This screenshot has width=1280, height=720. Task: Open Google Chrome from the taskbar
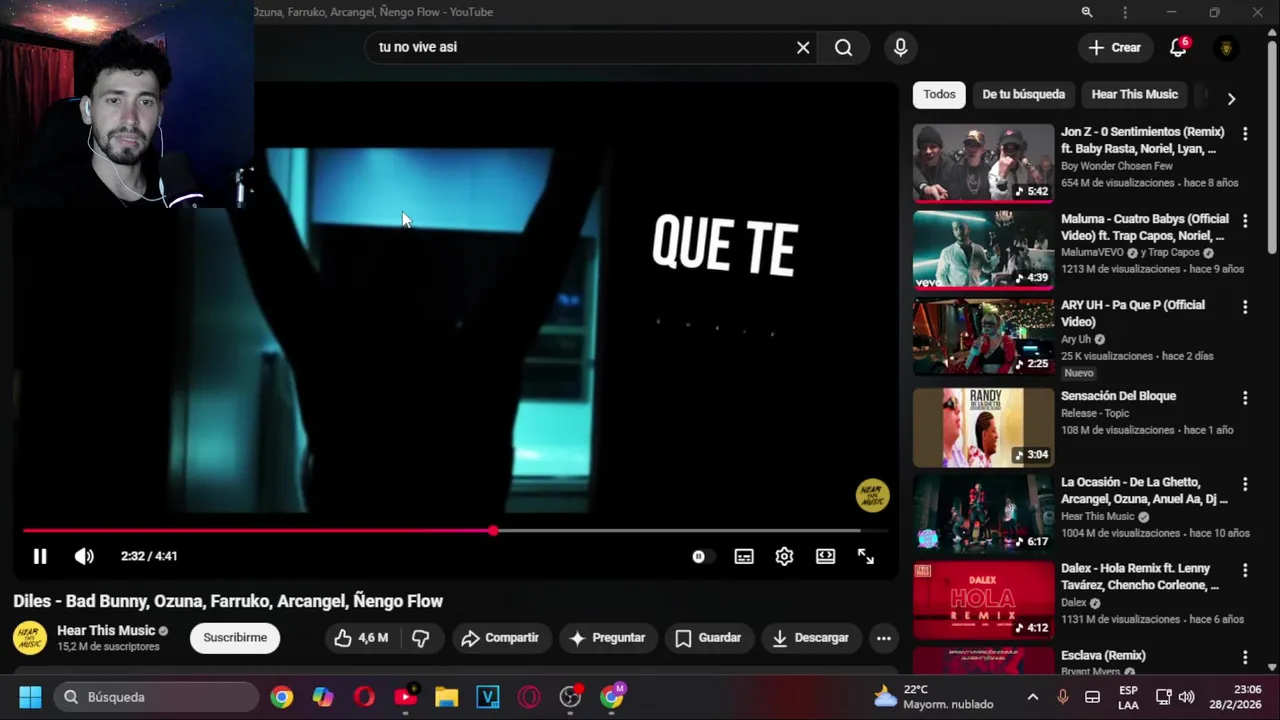point(282,697)
